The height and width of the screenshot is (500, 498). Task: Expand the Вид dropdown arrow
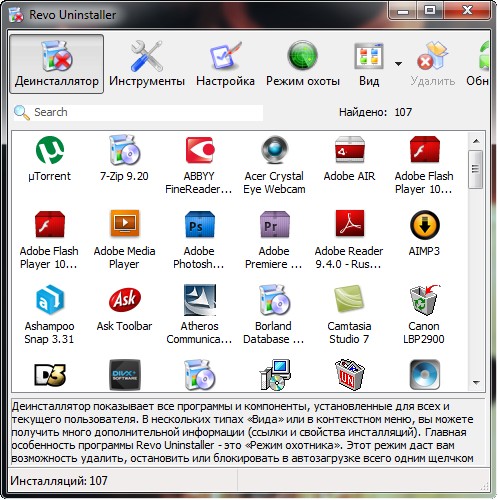(398, 63)
